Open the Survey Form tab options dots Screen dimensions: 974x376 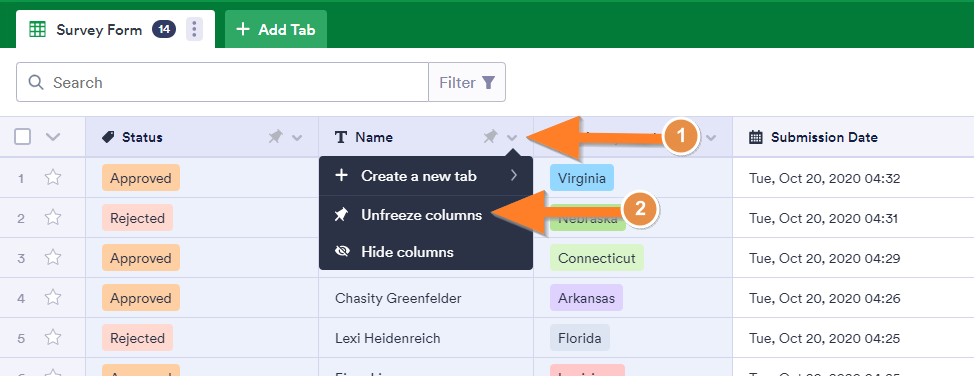point(194,29)
